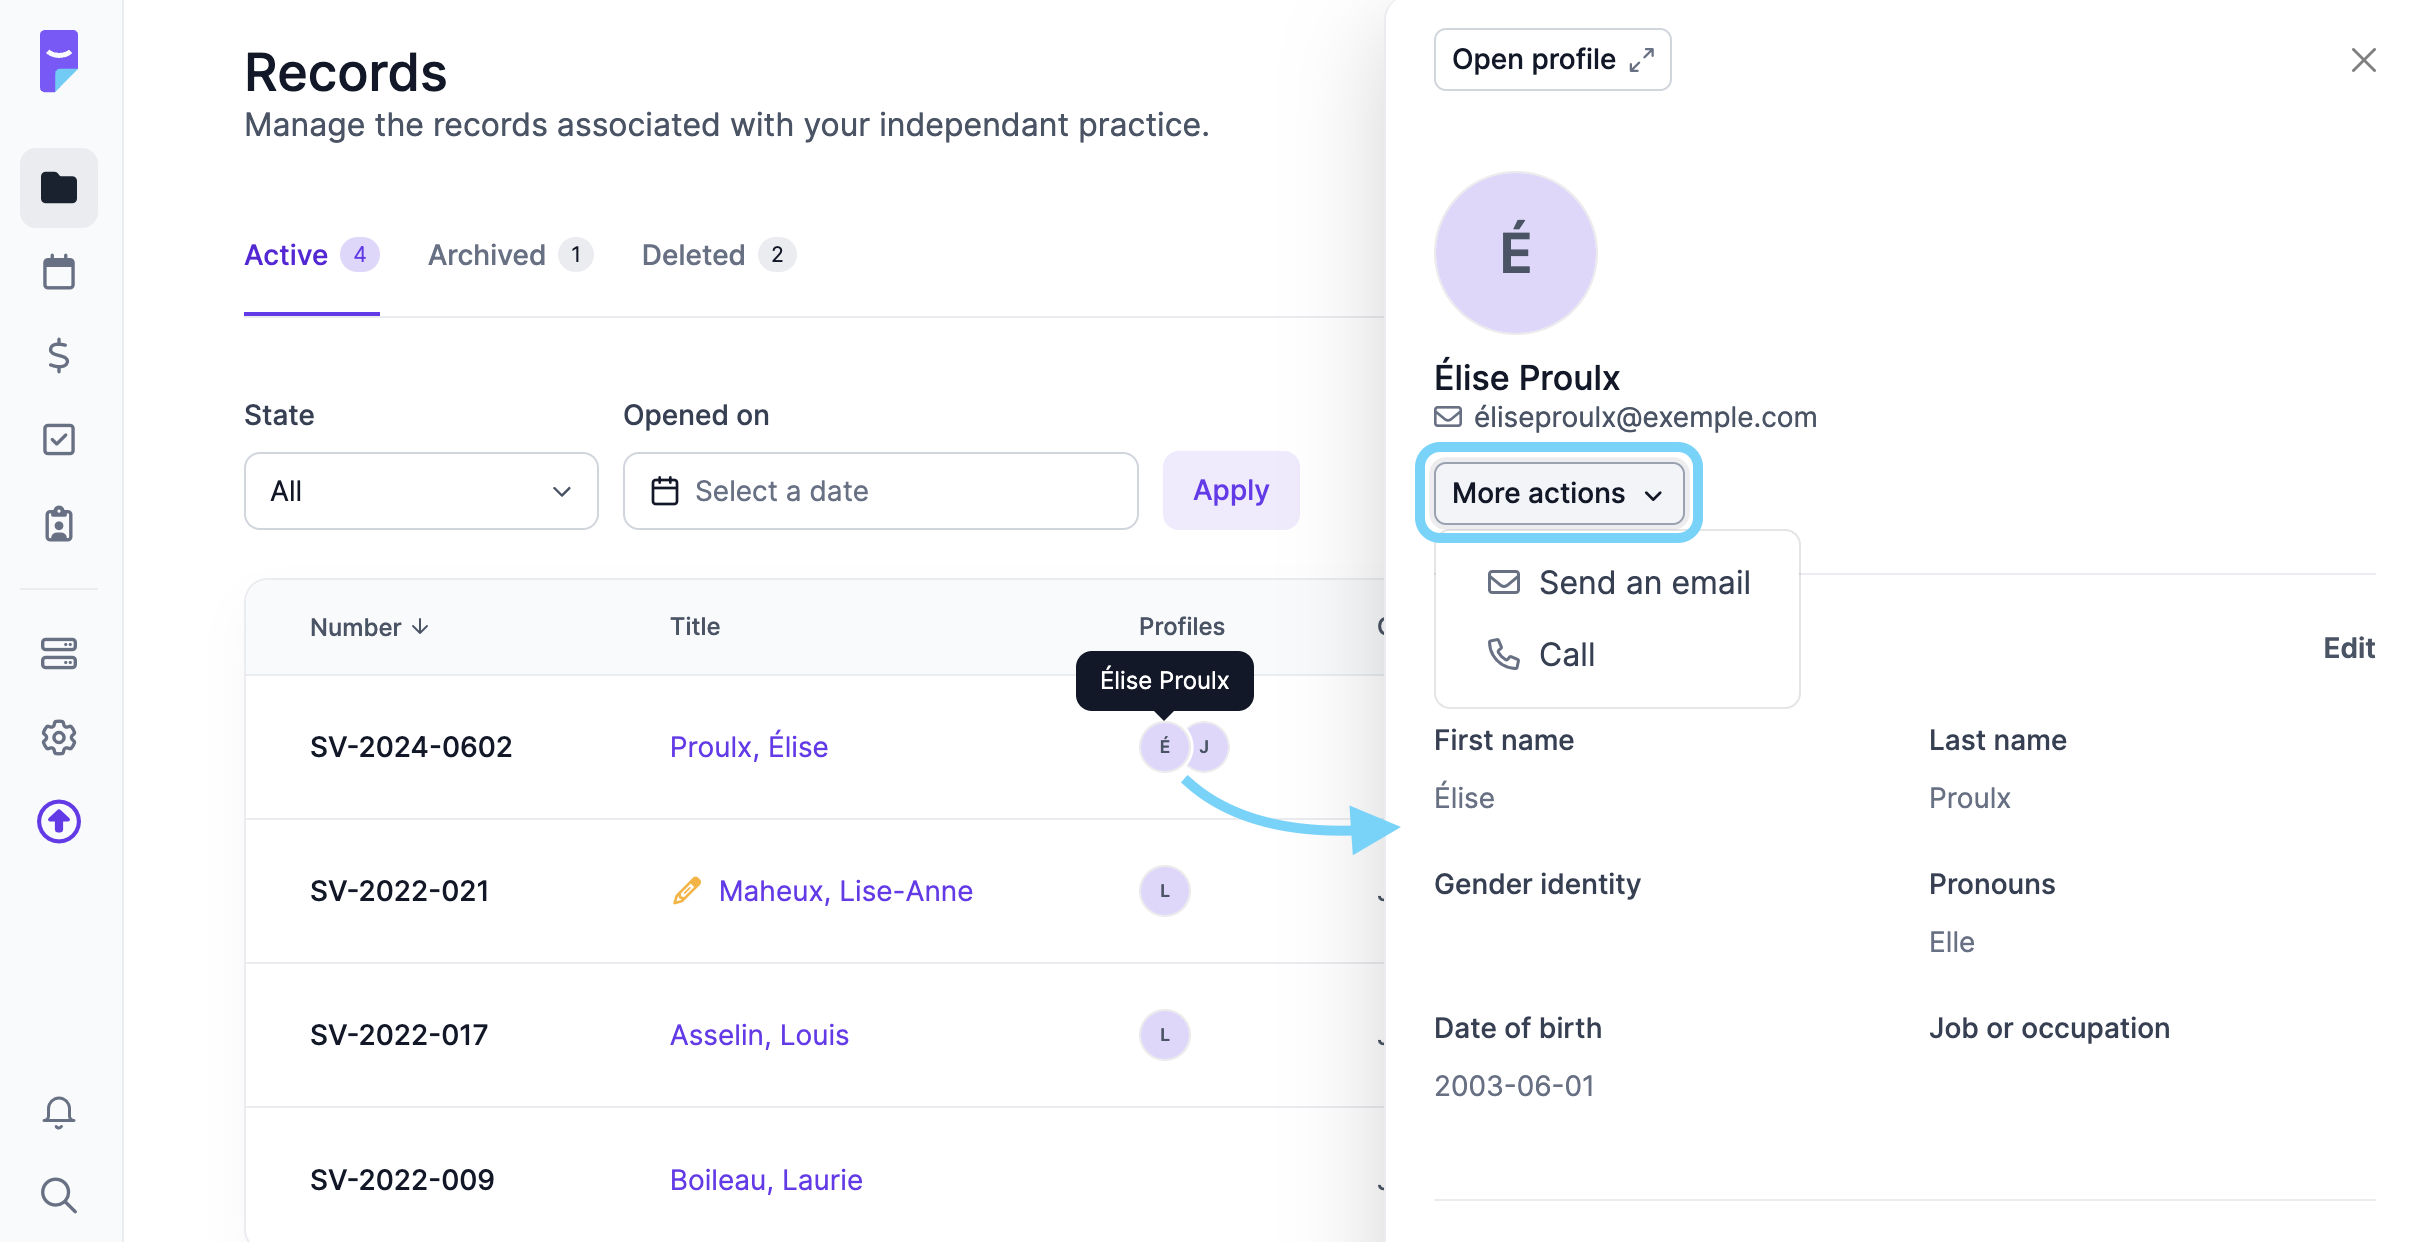Open the Maheux, Lise-Anne record link
The width and height of the screenshot is (2414, 1242).
tap(845, 891)
